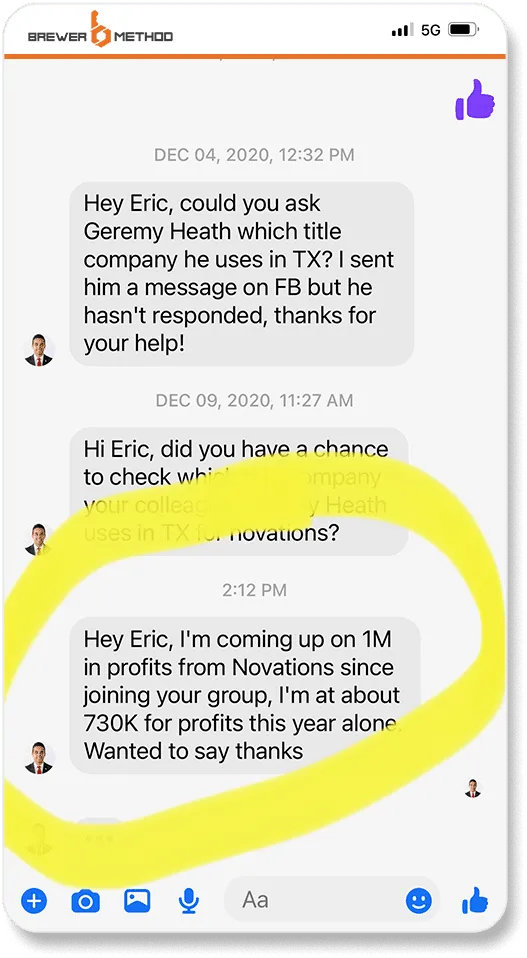Tap the DEC 09, 2020 timestamp
Viewport: 527px width, 958px height.
click(254, 401)
